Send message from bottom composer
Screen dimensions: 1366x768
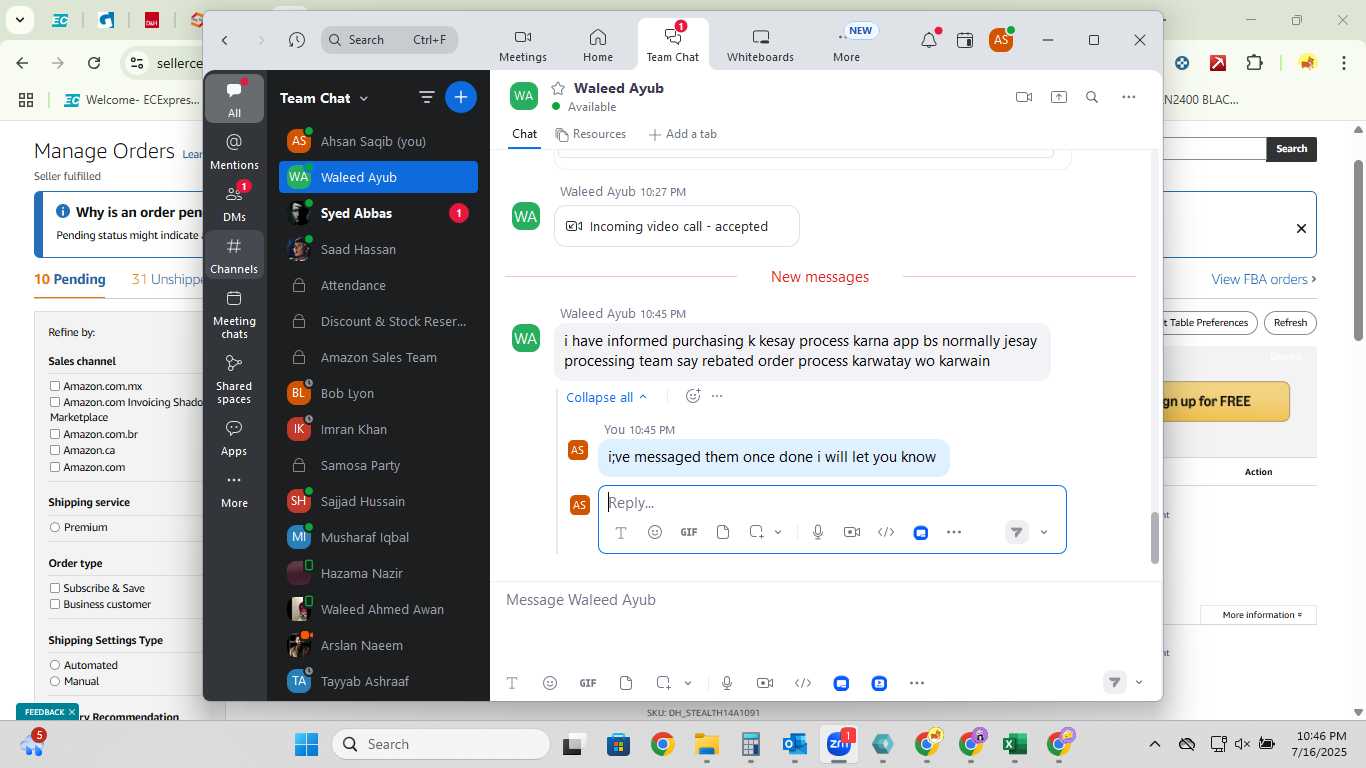coord(1114,682)
